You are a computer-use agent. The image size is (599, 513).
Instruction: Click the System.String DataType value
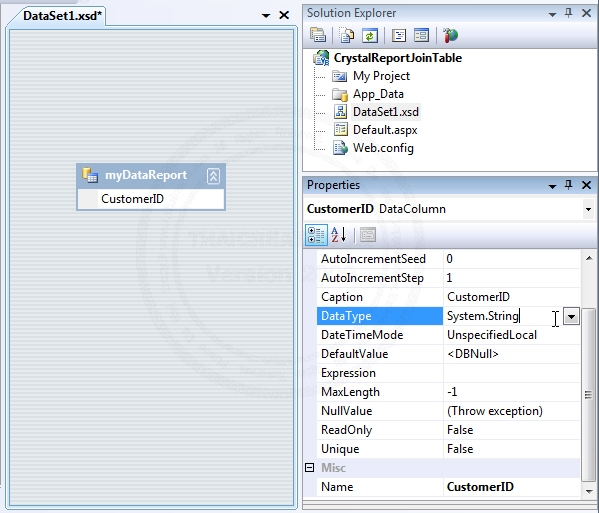(483, 316)
